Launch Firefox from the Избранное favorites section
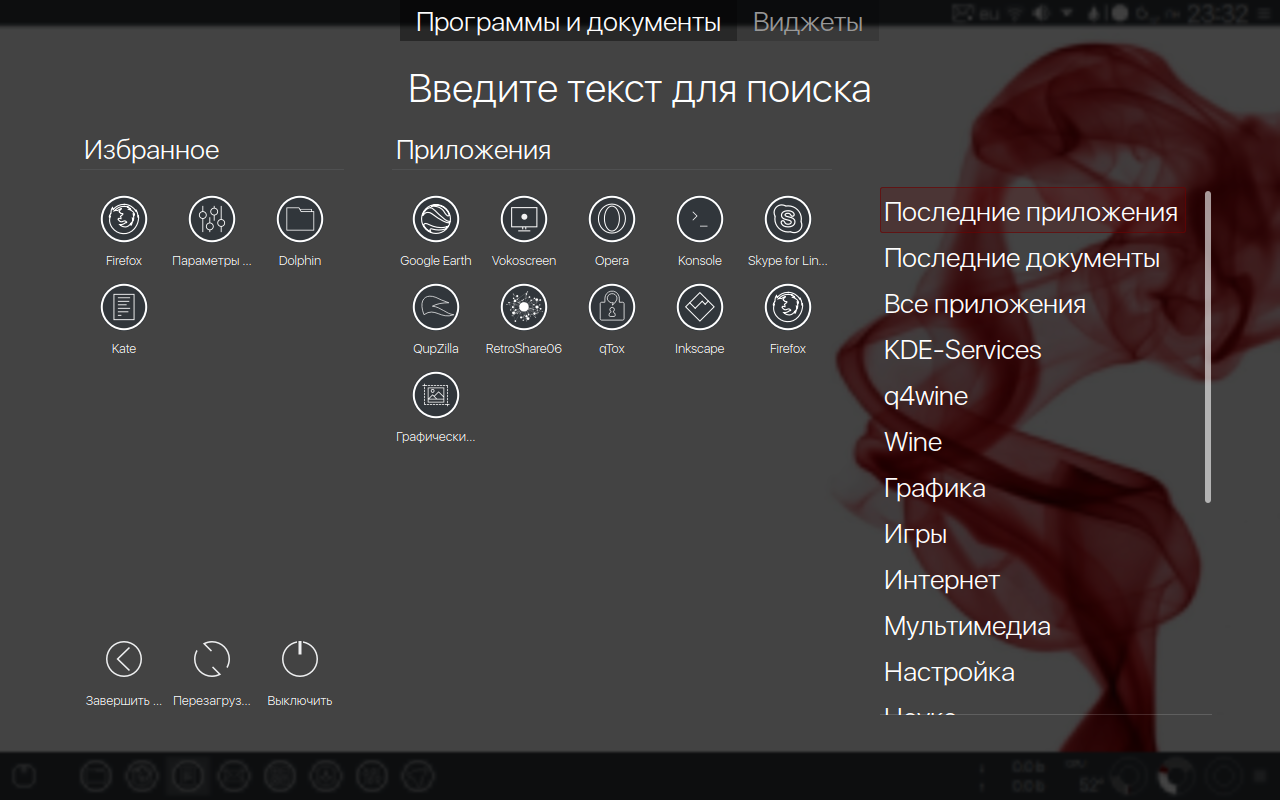 [x=124, y=219]
